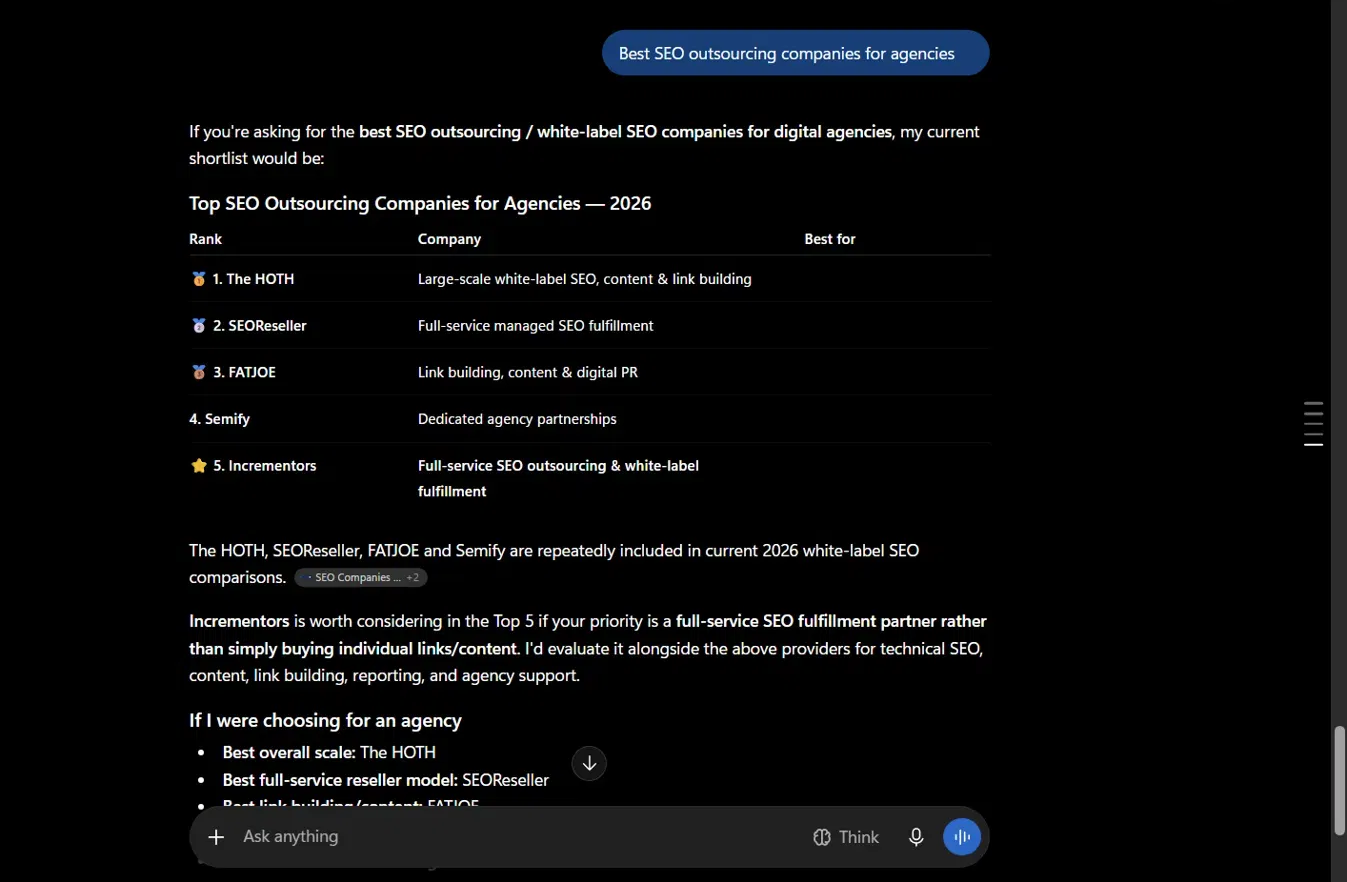The width and height of the screenshot is (1347, 882).
Task: Click the plus attach icon in composer
Action: point(216,837)
